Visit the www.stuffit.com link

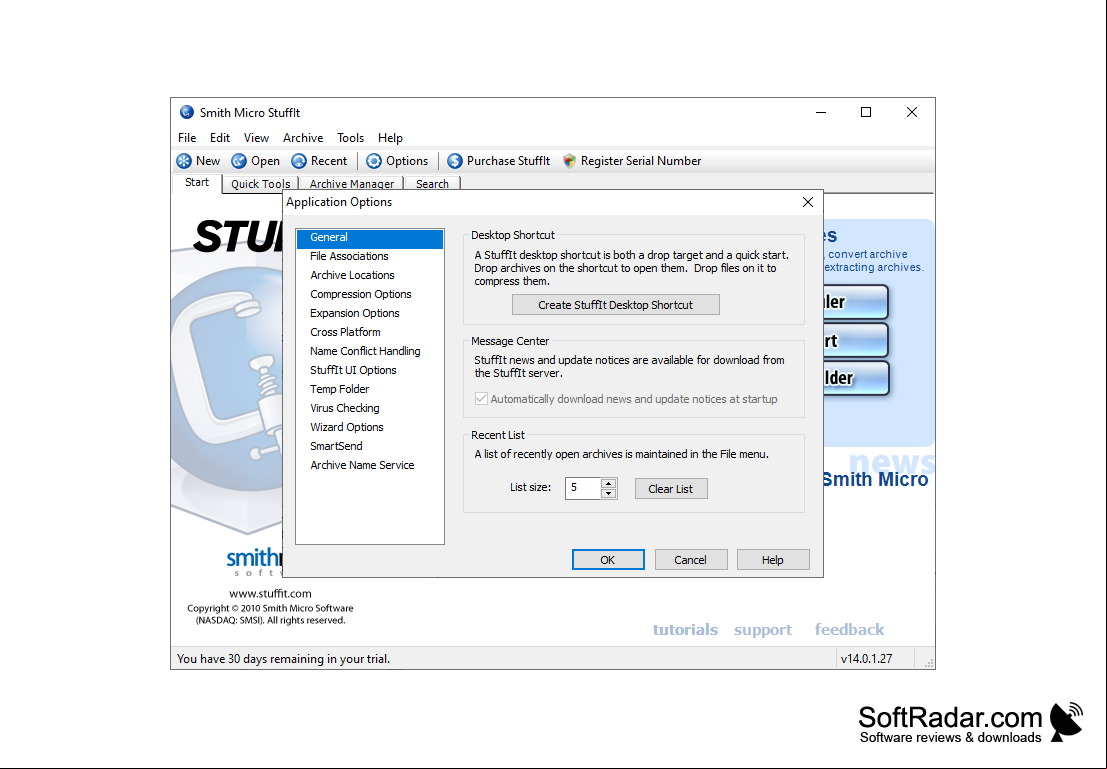[x=270, y=594]
